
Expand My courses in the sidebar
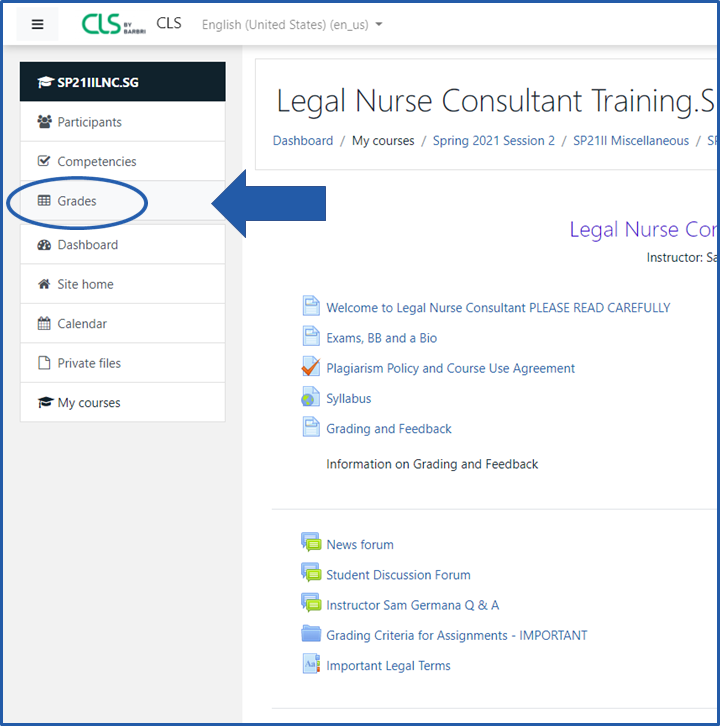tap(88, 403)
